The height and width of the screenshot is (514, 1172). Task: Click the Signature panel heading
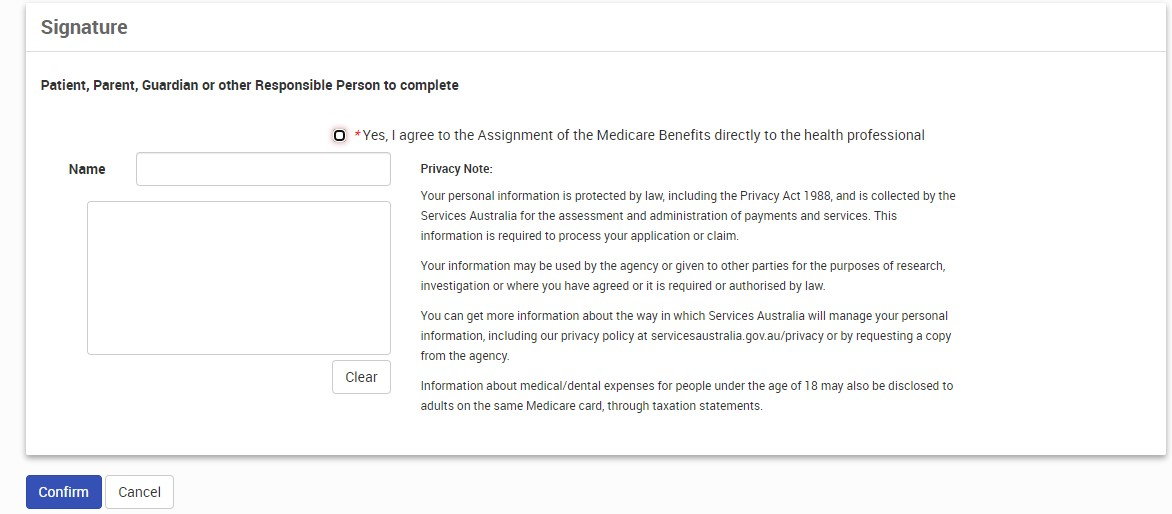click(x=84, y=28)
